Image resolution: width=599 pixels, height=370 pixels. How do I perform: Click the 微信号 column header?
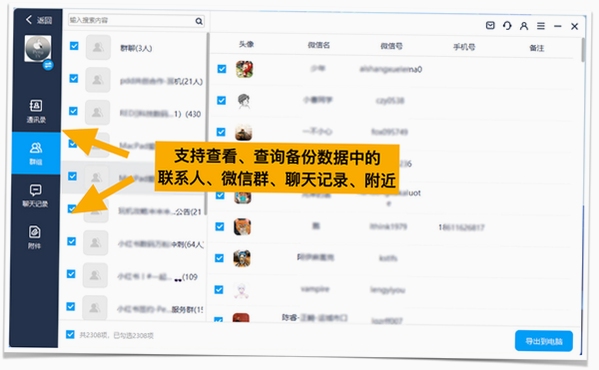point(391,46)
